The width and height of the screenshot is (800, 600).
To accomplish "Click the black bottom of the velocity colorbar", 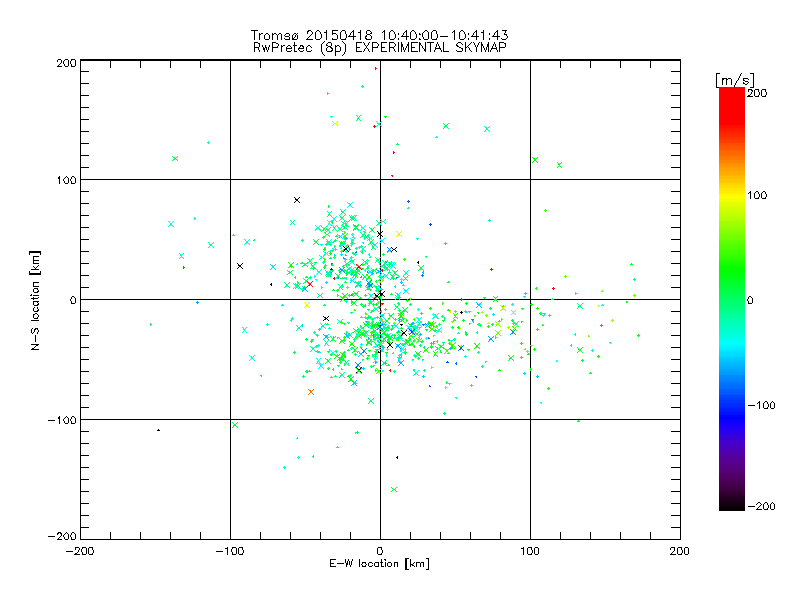I will 732,505.
